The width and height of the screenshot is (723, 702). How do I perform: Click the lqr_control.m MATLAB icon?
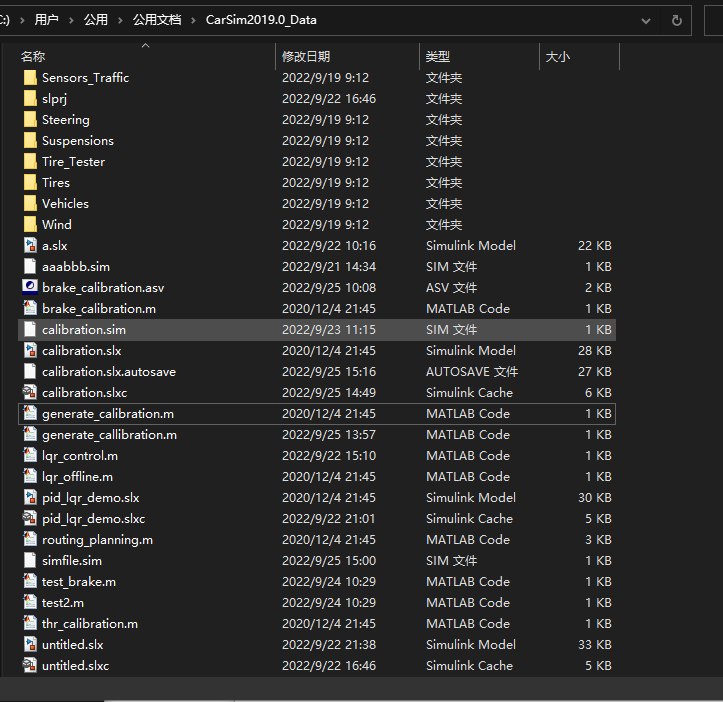(x=30, y=455)
